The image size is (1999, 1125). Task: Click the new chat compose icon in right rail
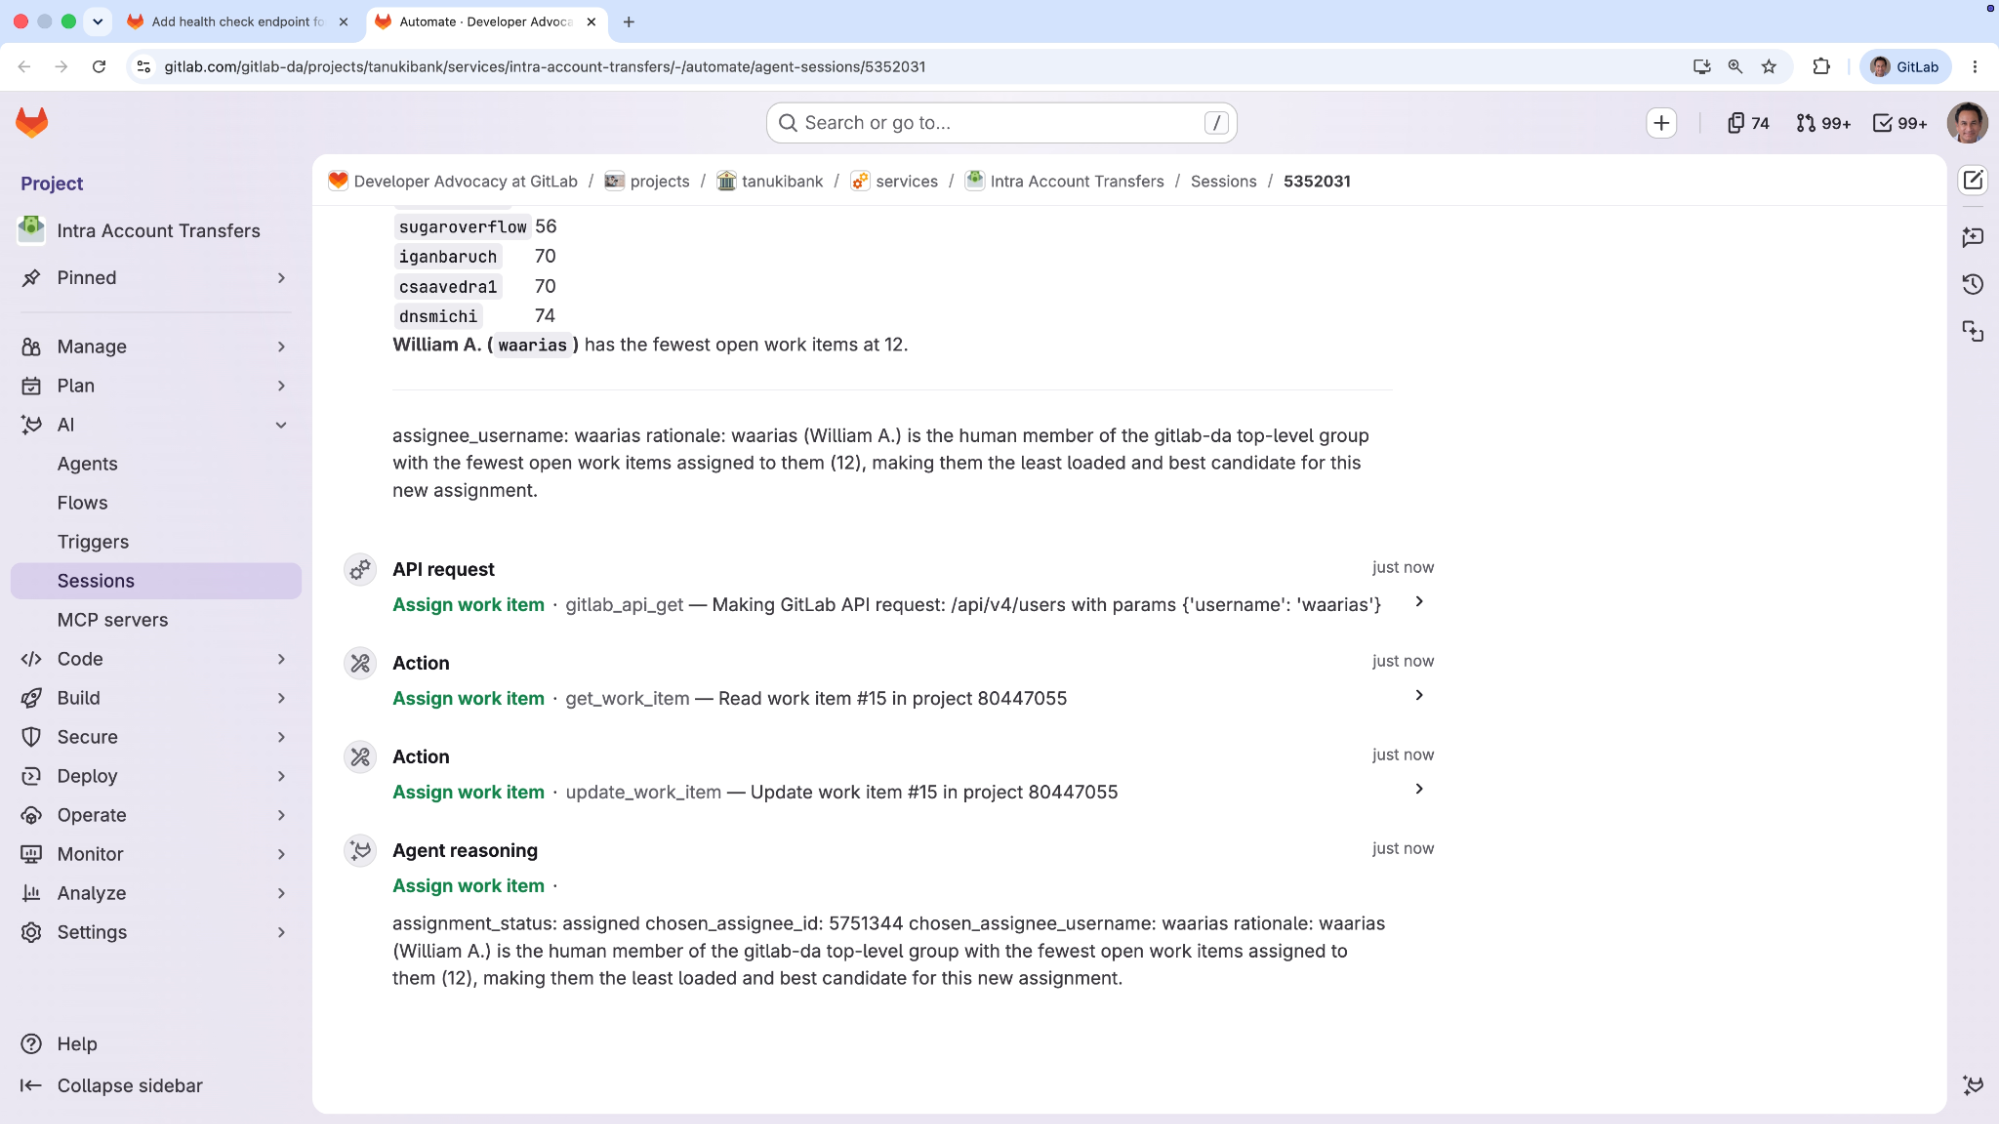point(1972,181)
